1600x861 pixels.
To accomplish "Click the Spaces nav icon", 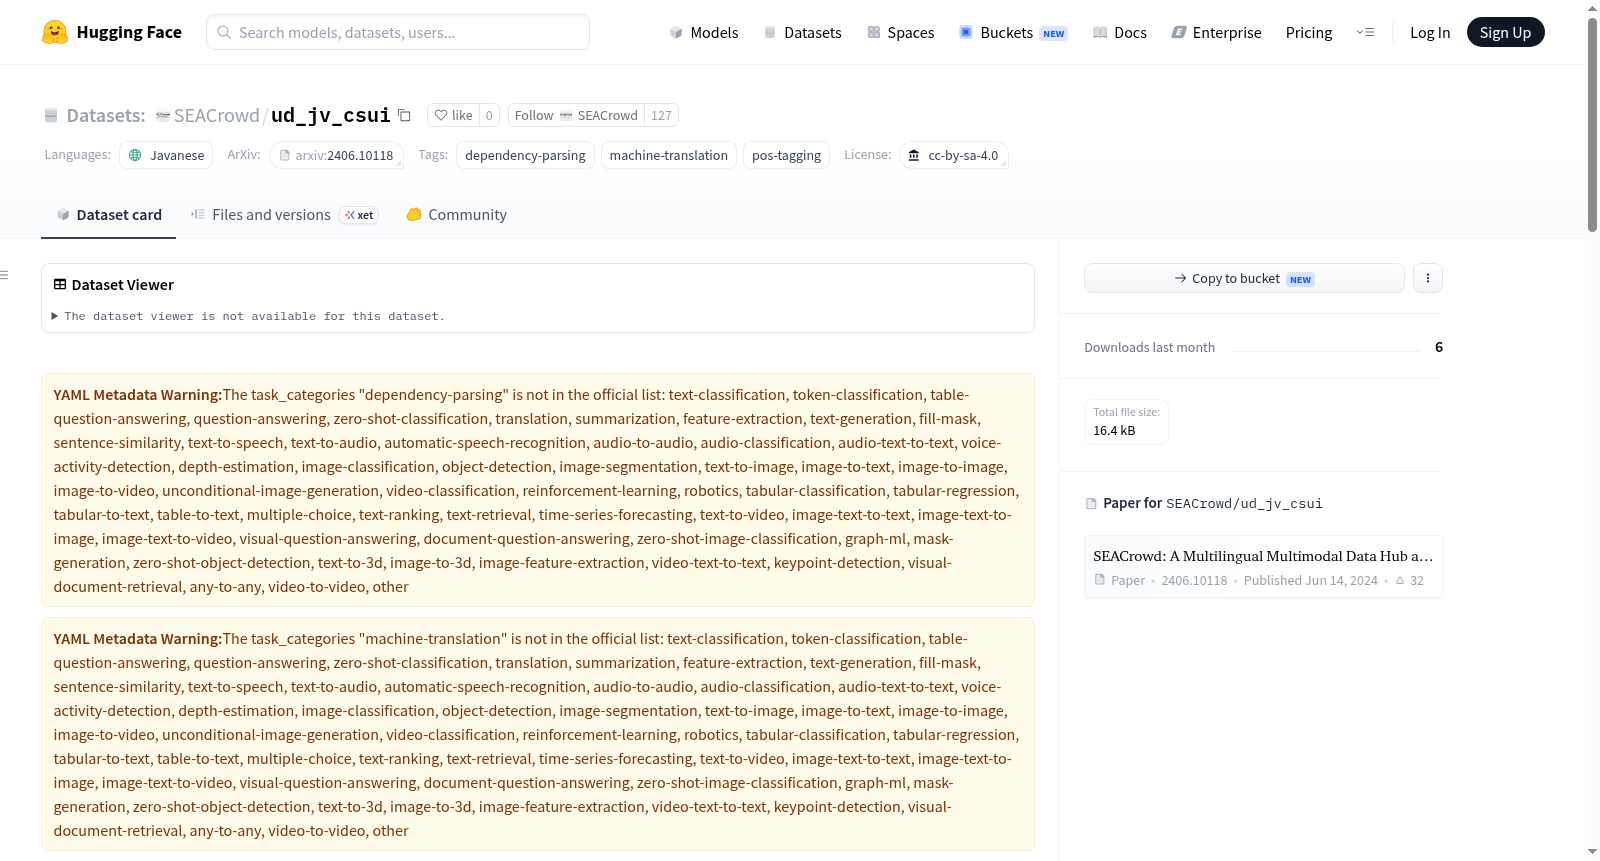I will pyautogui.click(x=874, y=33).
